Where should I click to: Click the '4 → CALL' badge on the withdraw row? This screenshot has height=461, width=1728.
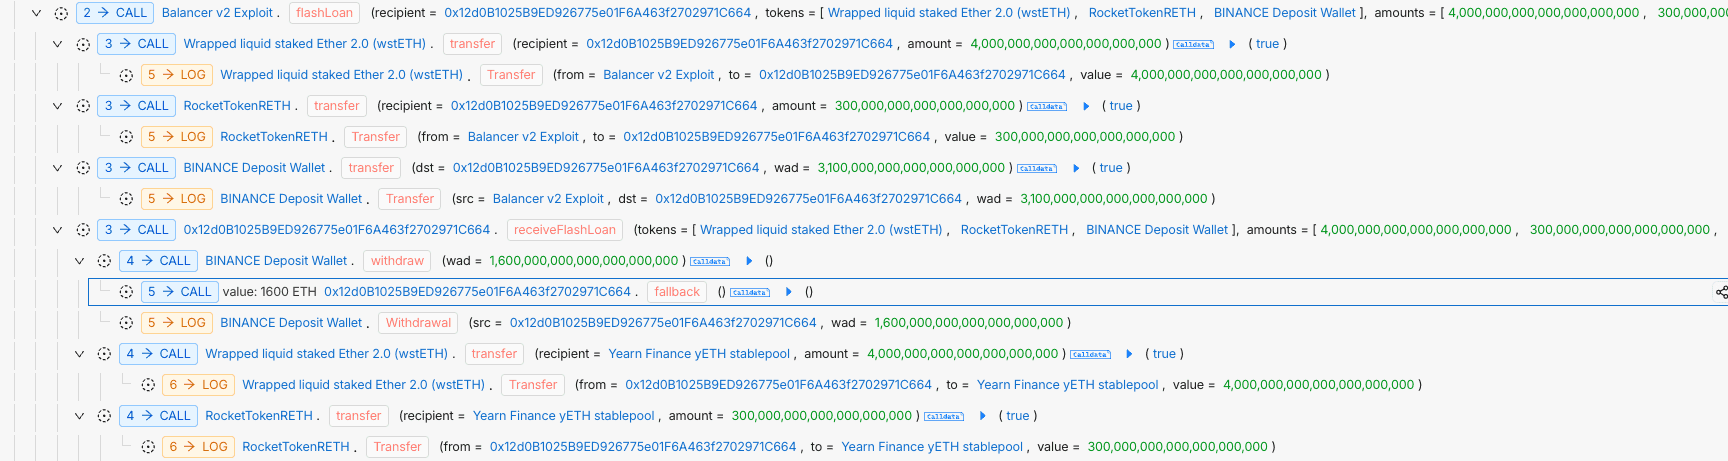click(x=158, y=261)
